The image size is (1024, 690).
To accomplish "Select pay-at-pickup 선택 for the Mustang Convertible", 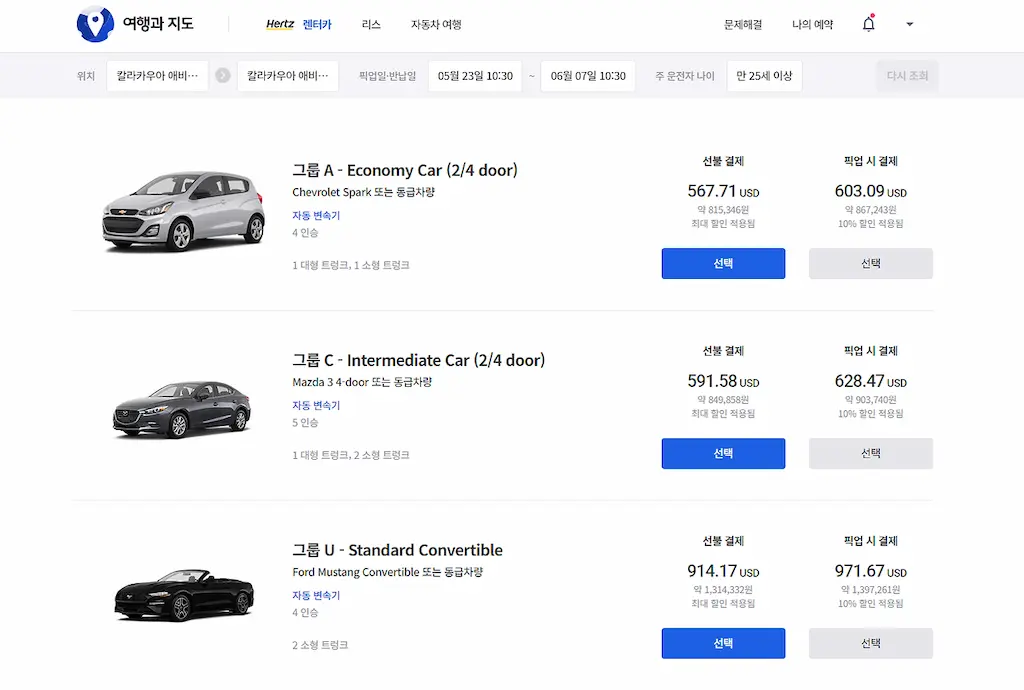I will point(870,643).
